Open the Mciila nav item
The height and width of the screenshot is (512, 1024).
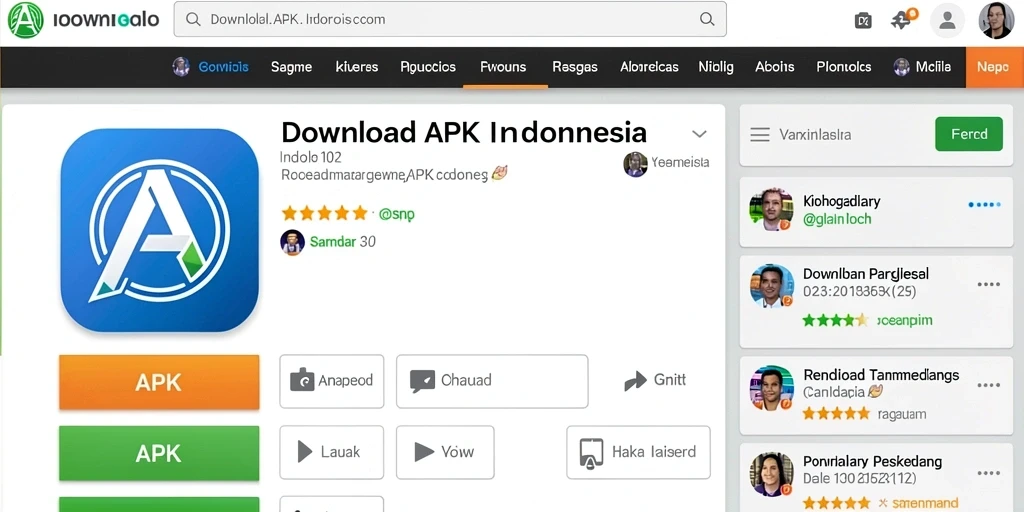click(x=922, y=67)
